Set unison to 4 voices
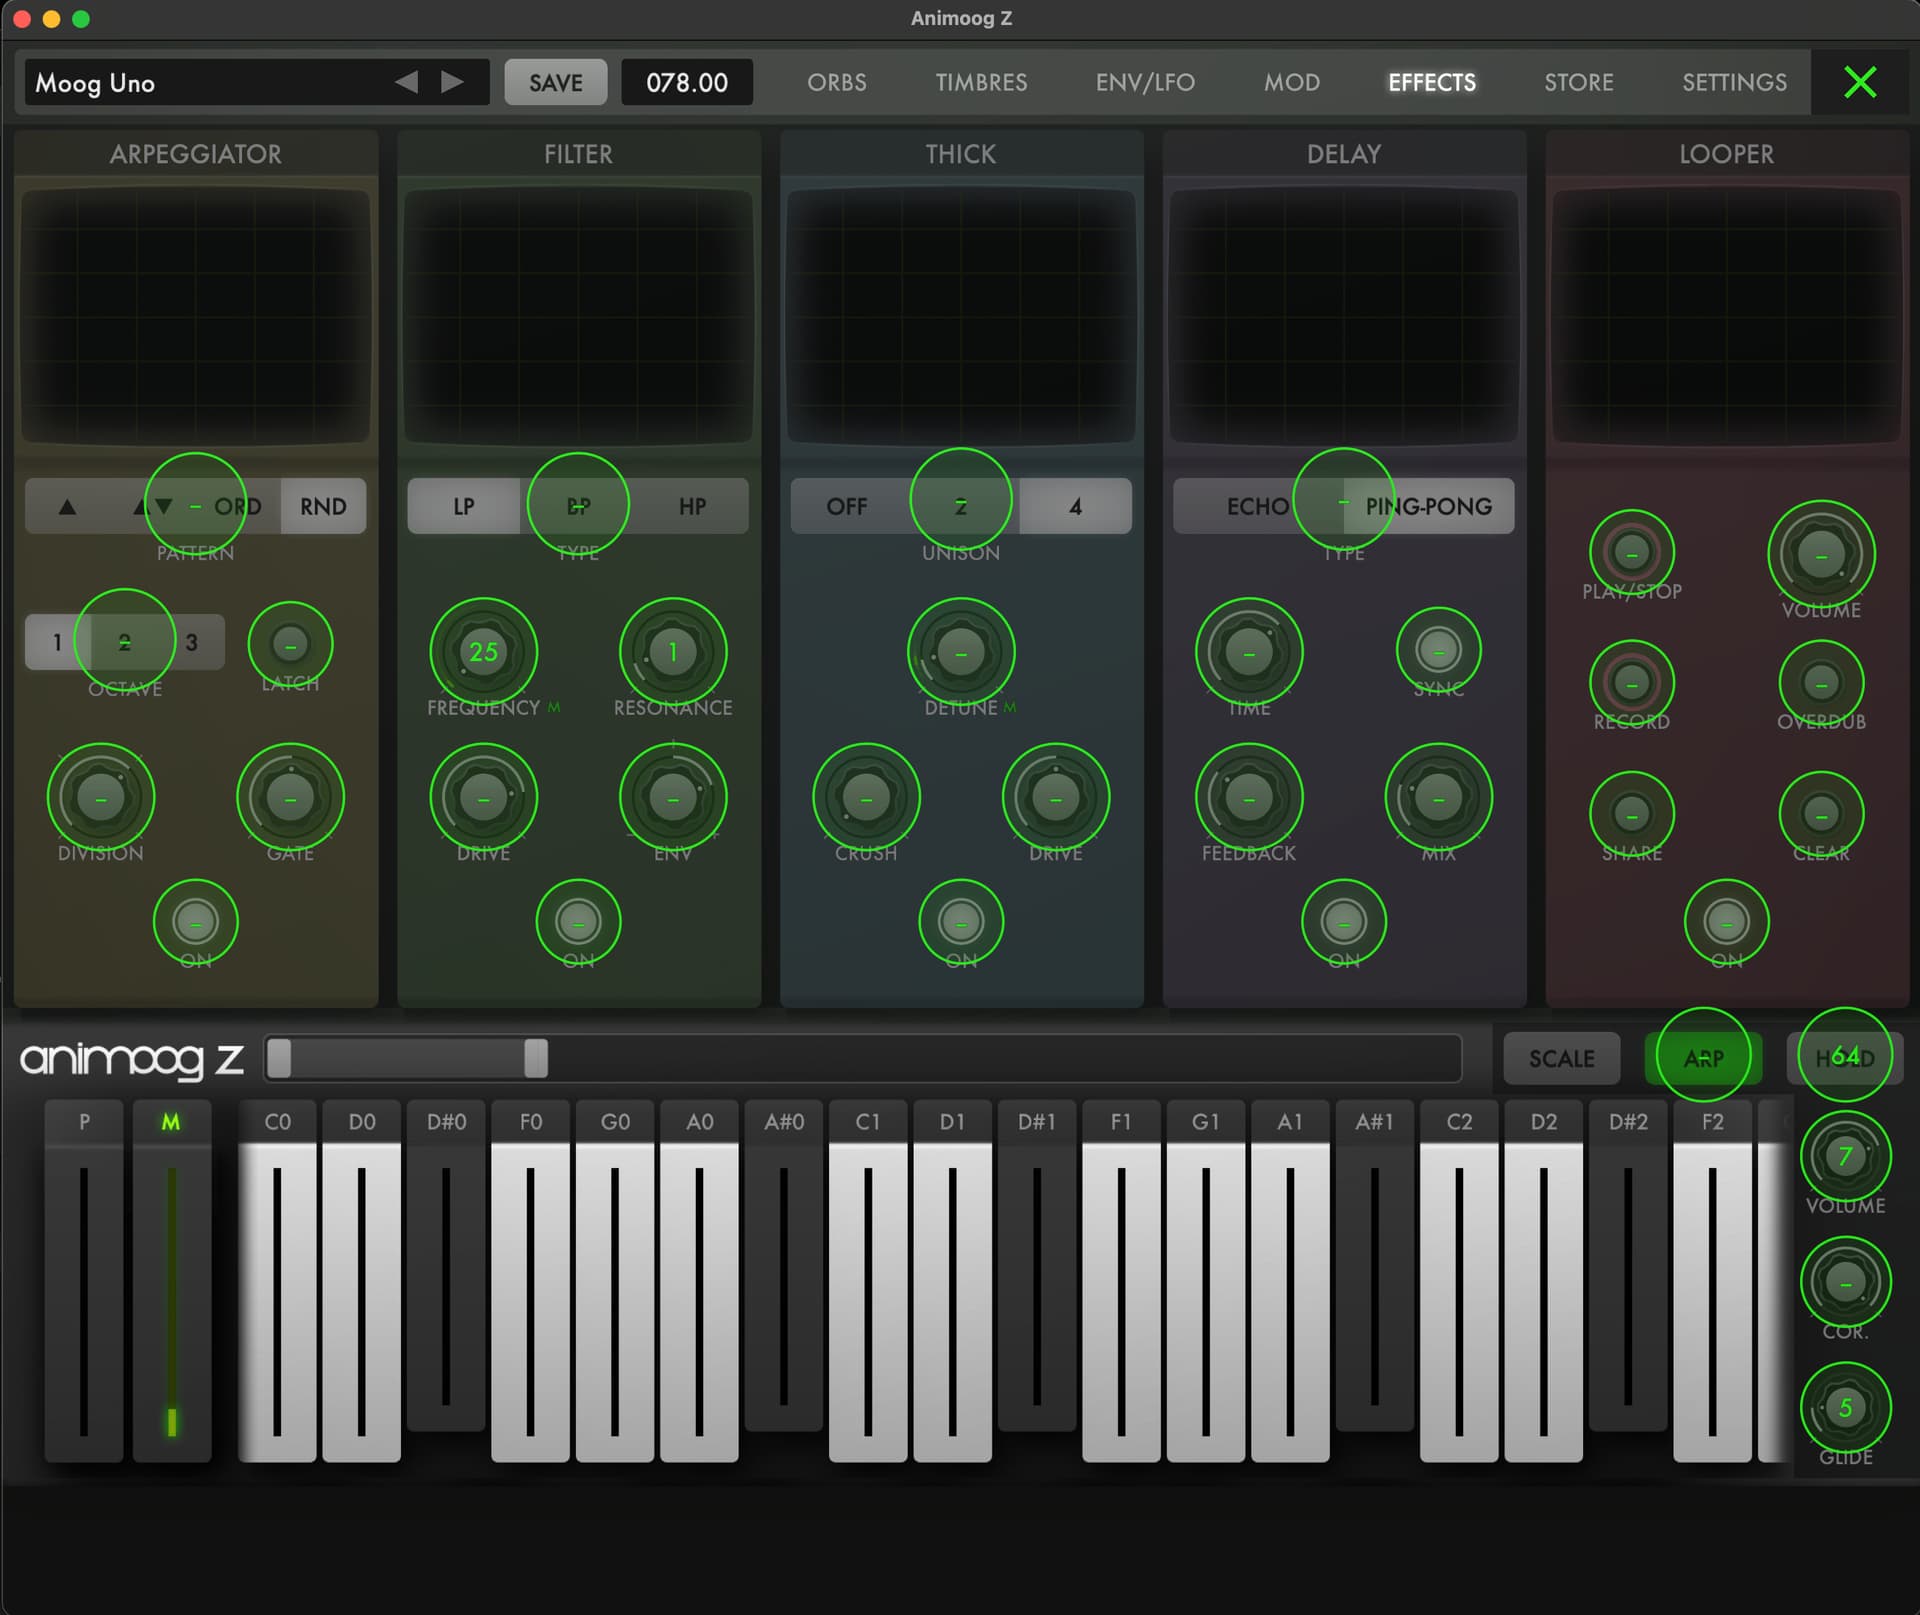The height and width of the screenshot is (1615, 1920). click(x=1075, y=506)
